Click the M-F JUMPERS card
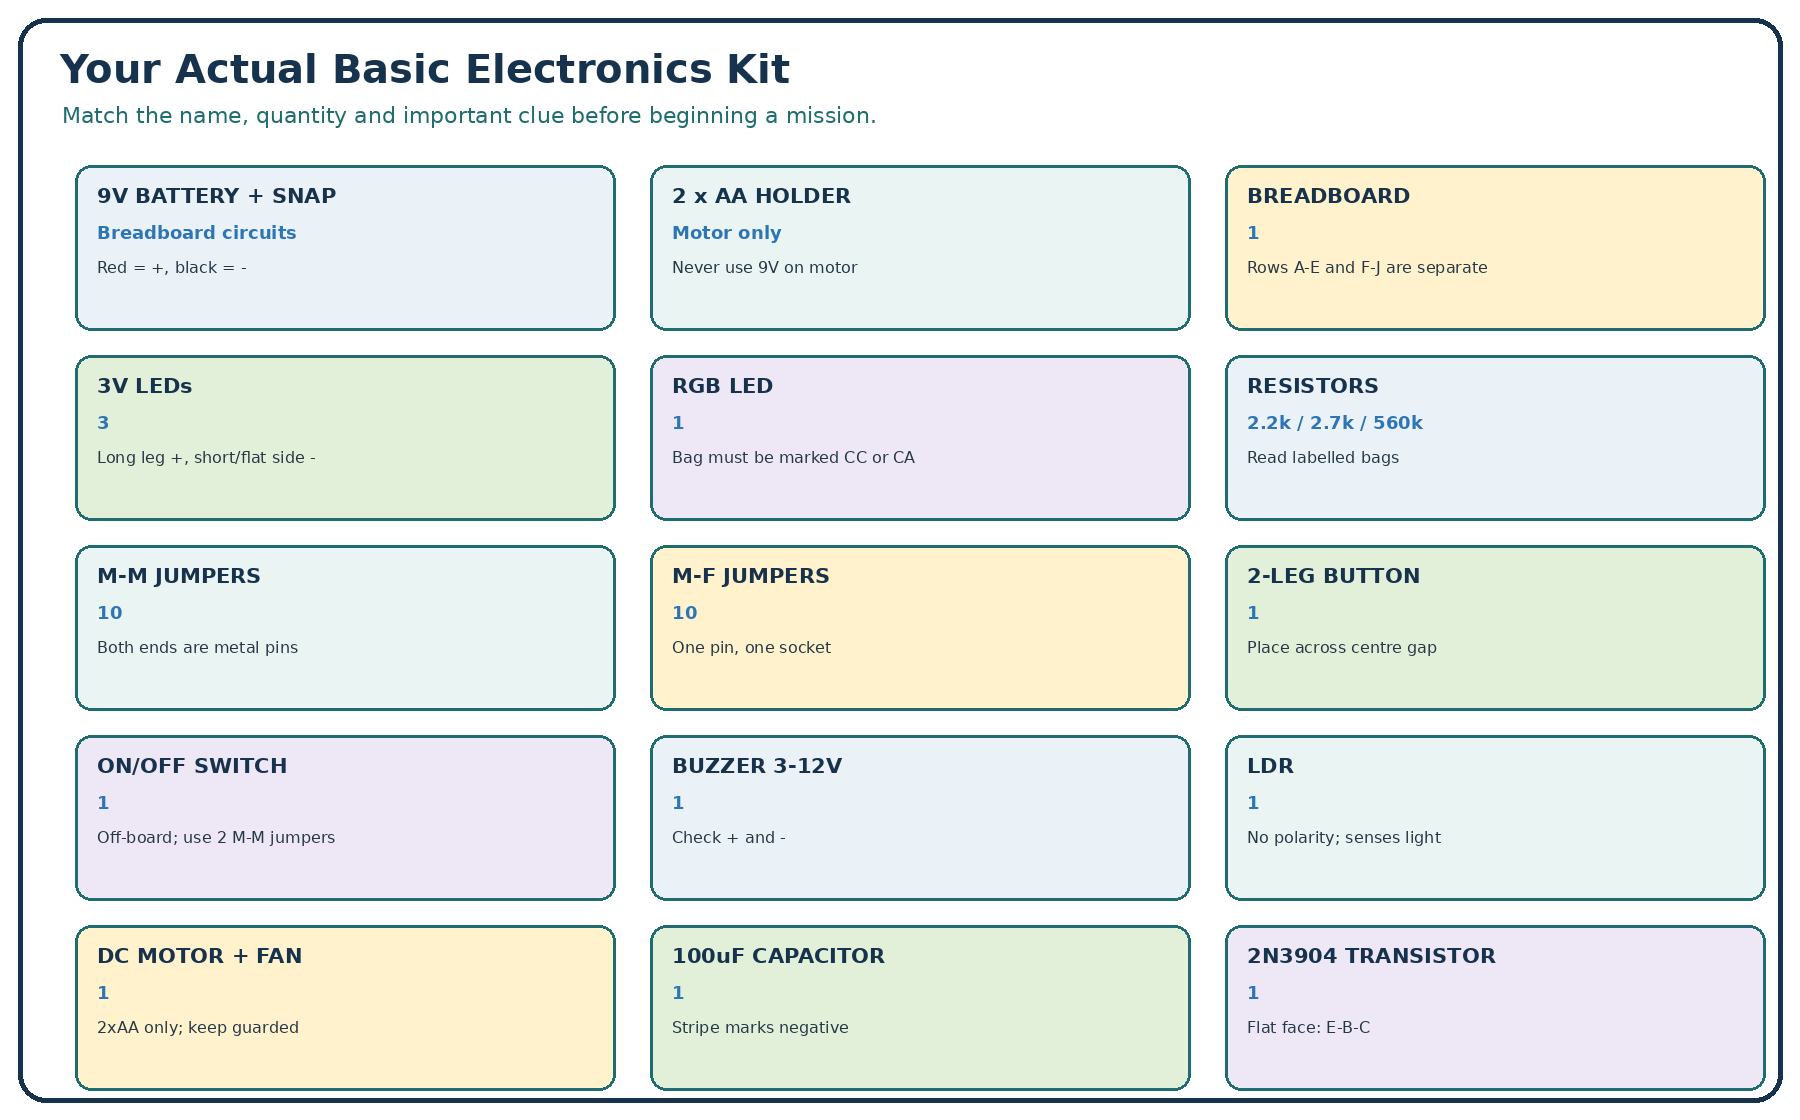 pos(920,628)
